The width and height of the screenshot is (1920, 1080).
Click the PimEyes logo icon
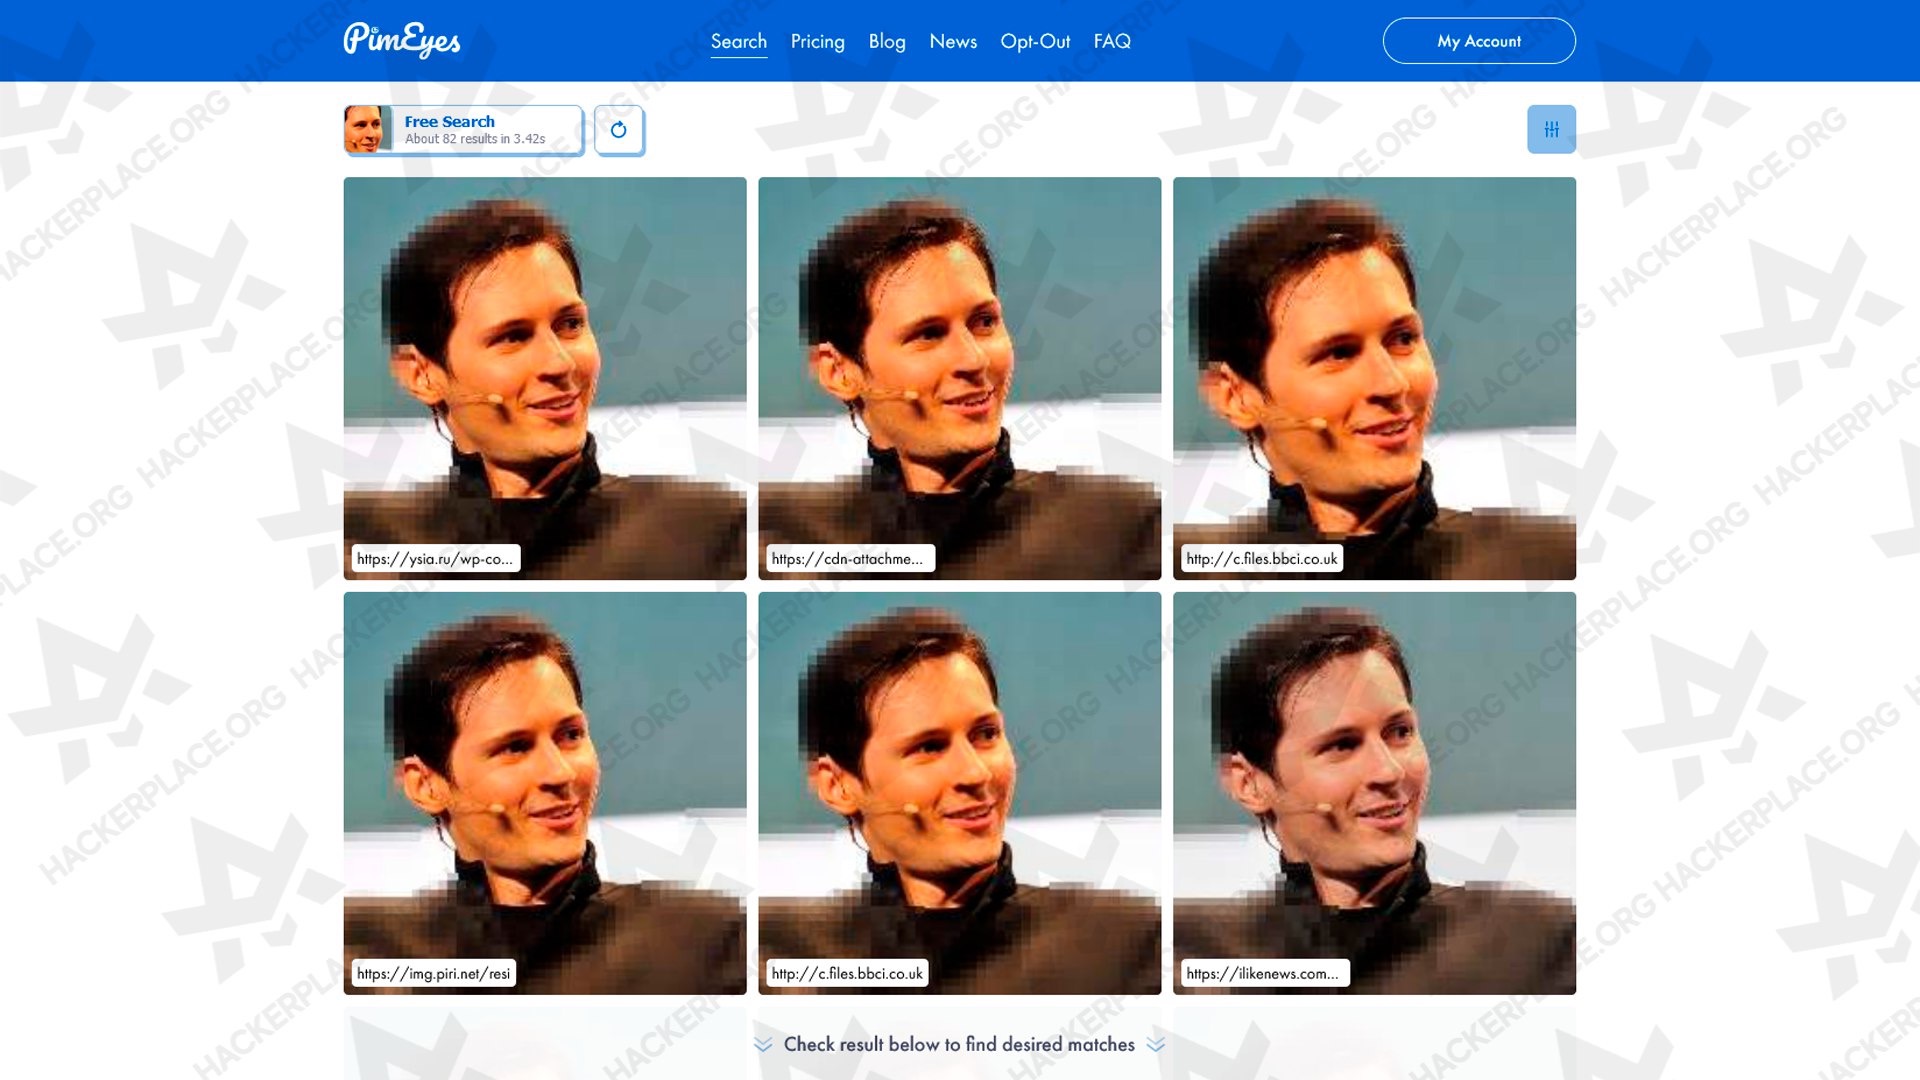coord(402,40)
